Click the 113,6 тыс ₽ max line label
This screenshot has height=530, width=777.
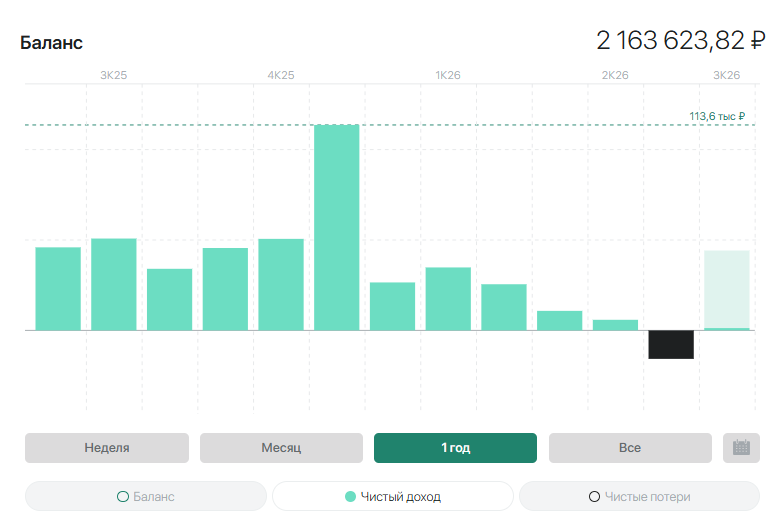[x=717, y=116]
